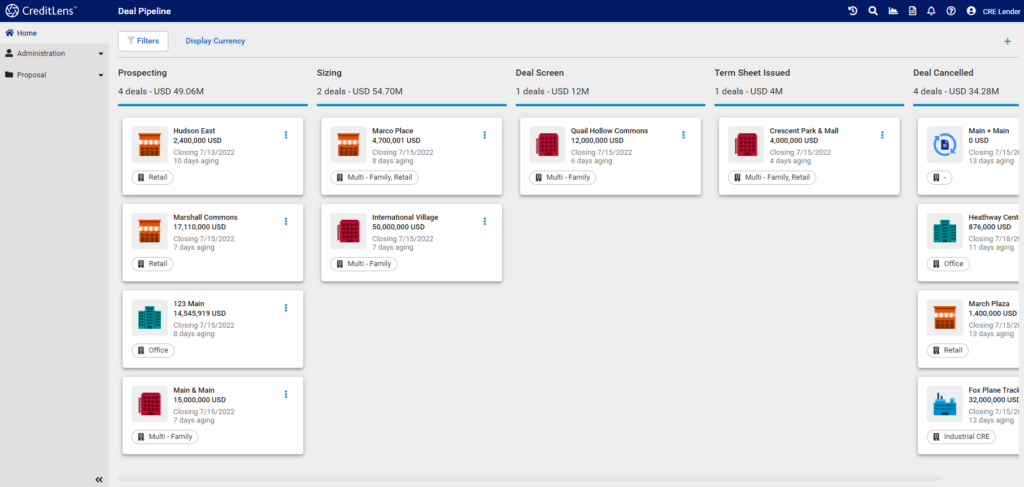The height and width of the screenshot is (487, 1024).
Task: Go to Home in the sidebar
Action: point(27,33)
